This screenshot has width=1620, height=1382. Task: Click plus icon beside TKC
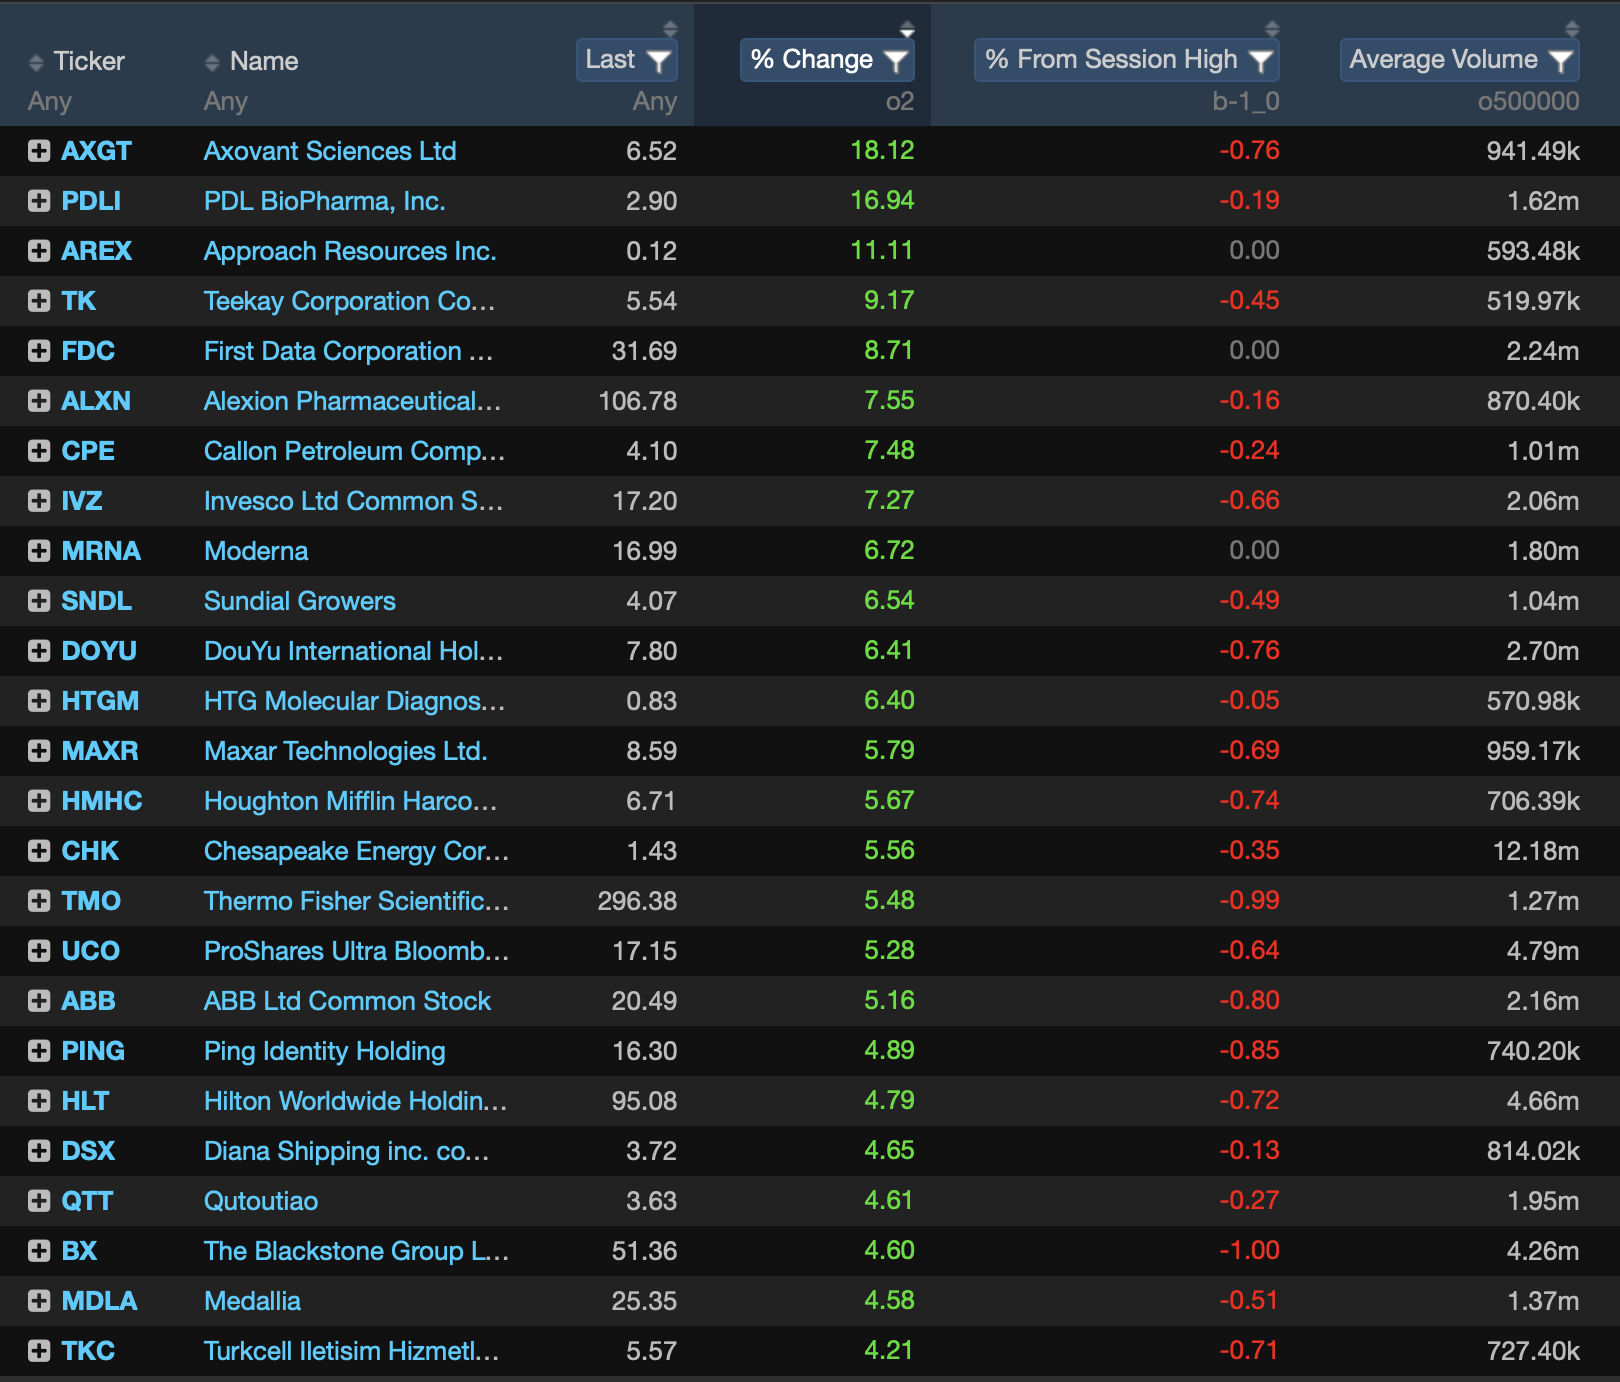tap(39, 1351)
